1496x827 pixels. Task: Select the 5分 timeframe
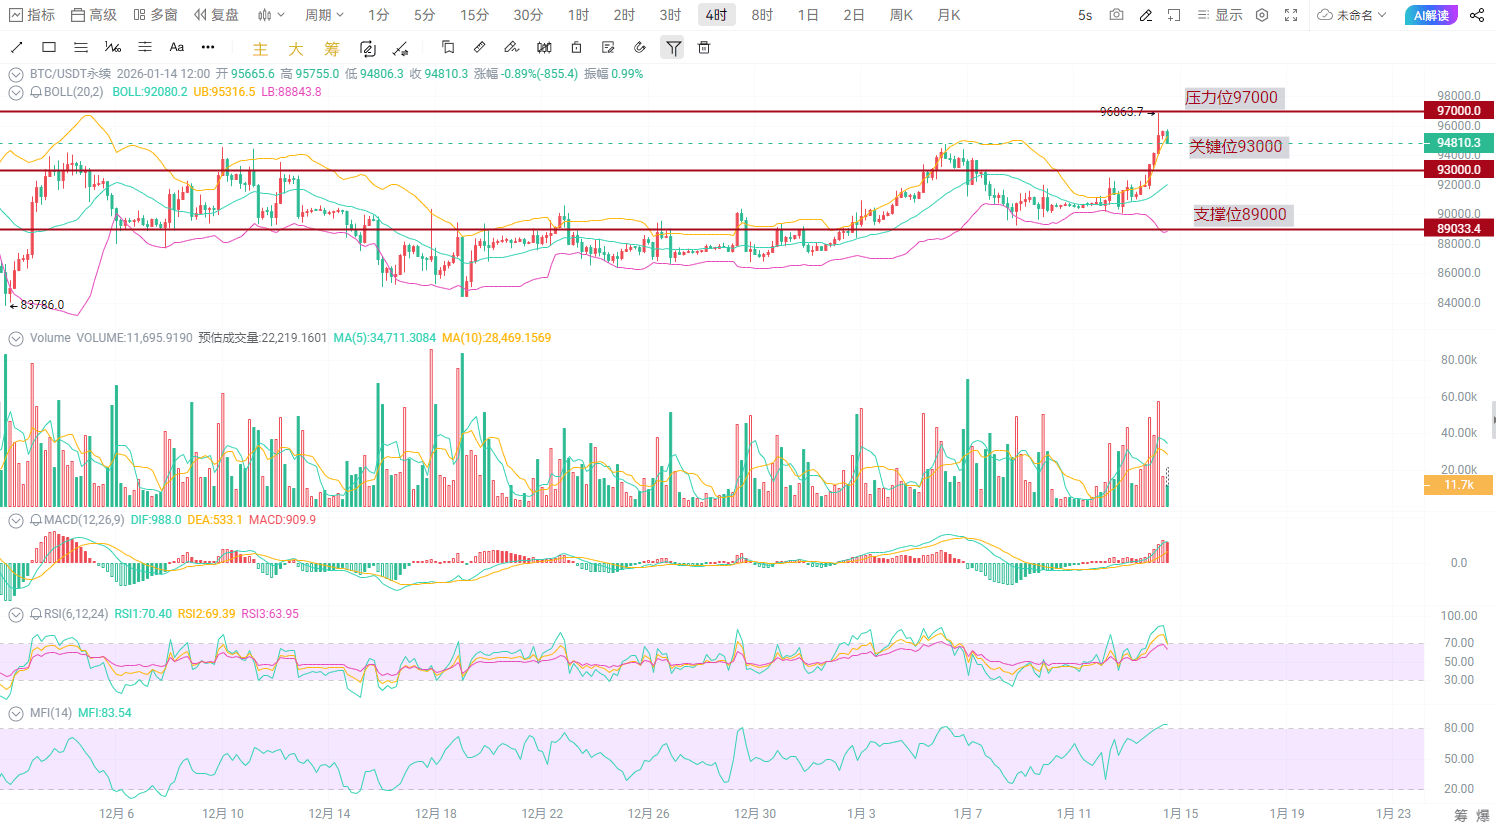pos(424,15)
